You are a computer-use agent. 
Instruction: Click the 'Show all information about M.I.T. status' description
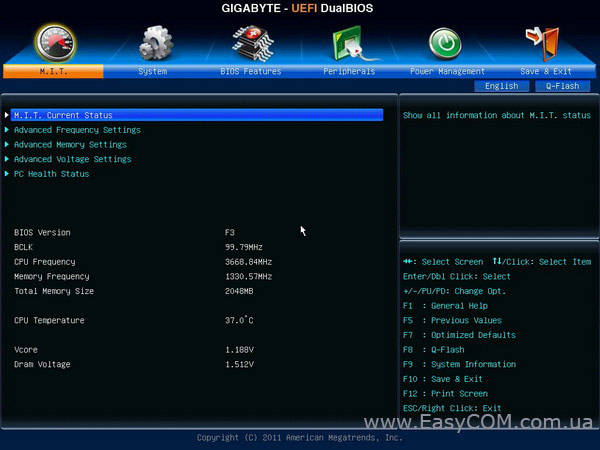pyautogui.click(x=497, y=115)
